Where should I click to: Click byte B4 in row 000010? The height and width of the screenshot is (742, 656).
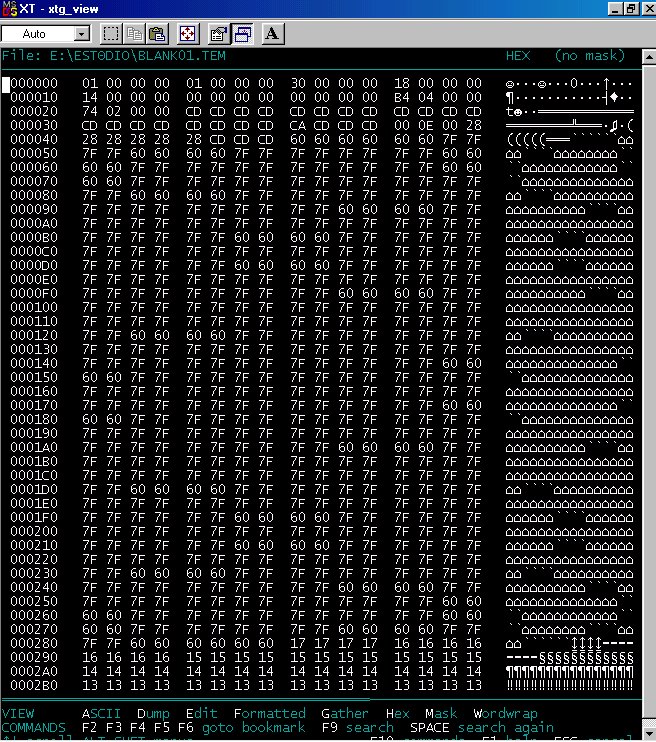pyautogui.click(x=402, y=97)
